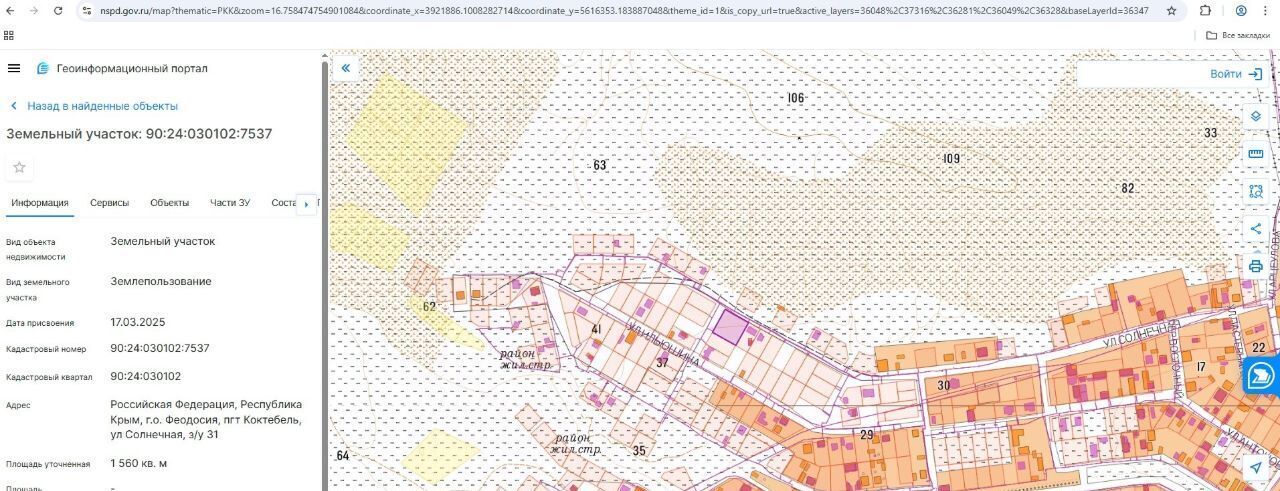The height and width of the screenshot is (491, 1280).
Task: Click map label 109
Action: click(x=951, y=158)
